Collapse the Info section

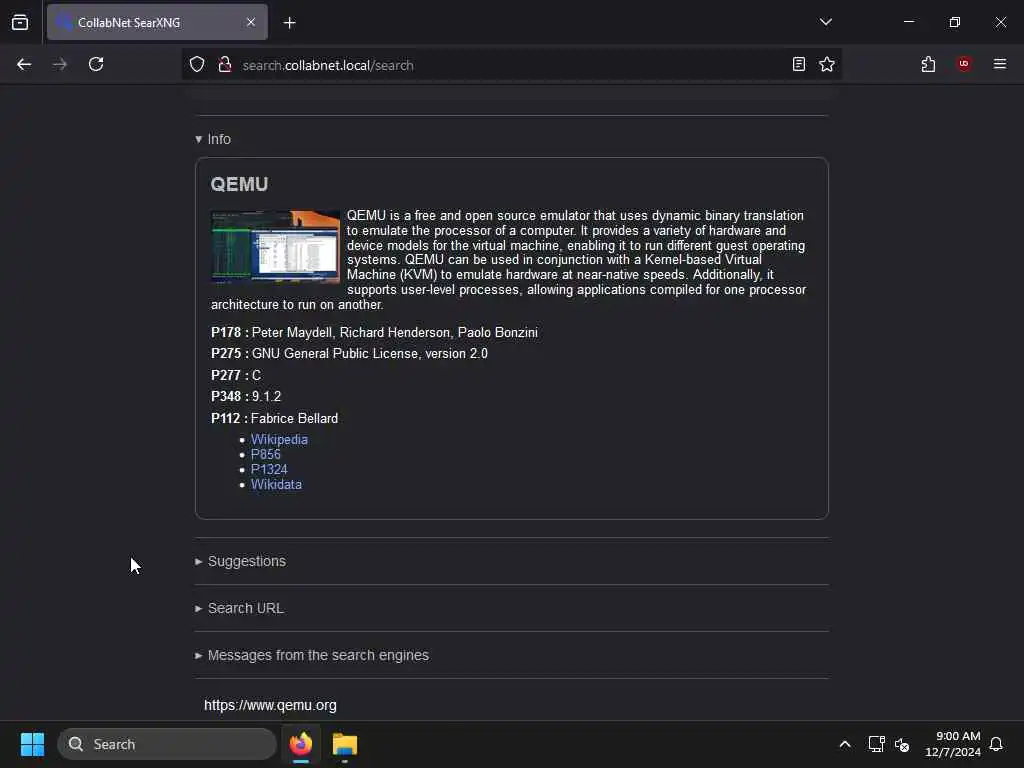[x=213, y=139]
